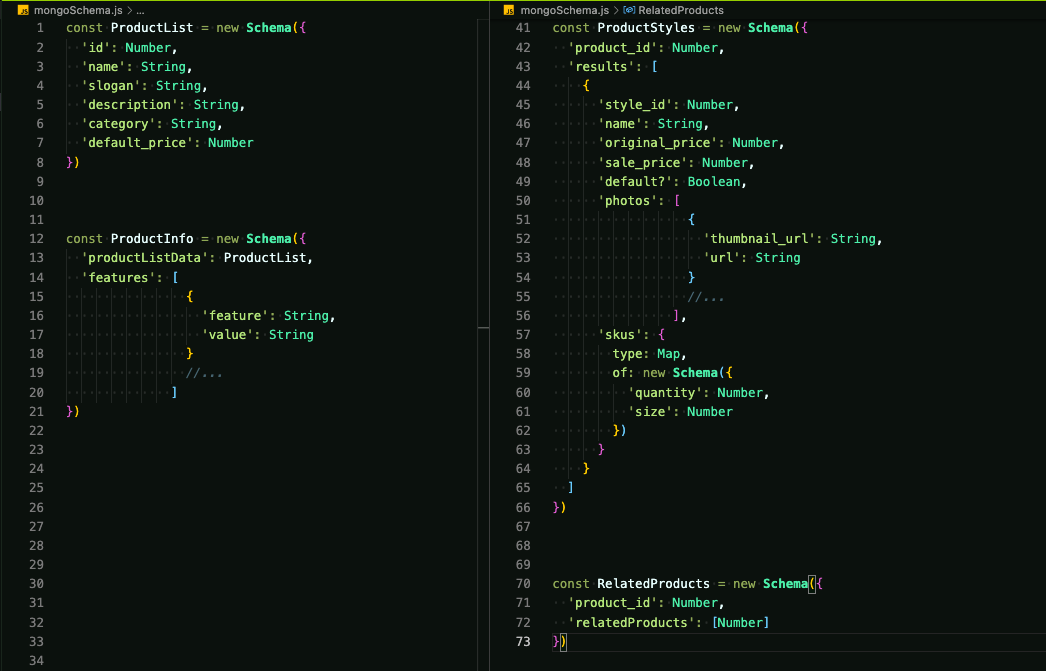Click the 'relatedProducts' key on line 72
The width and height of the screenshot is (1046, 671).
[x=631, y=622]
